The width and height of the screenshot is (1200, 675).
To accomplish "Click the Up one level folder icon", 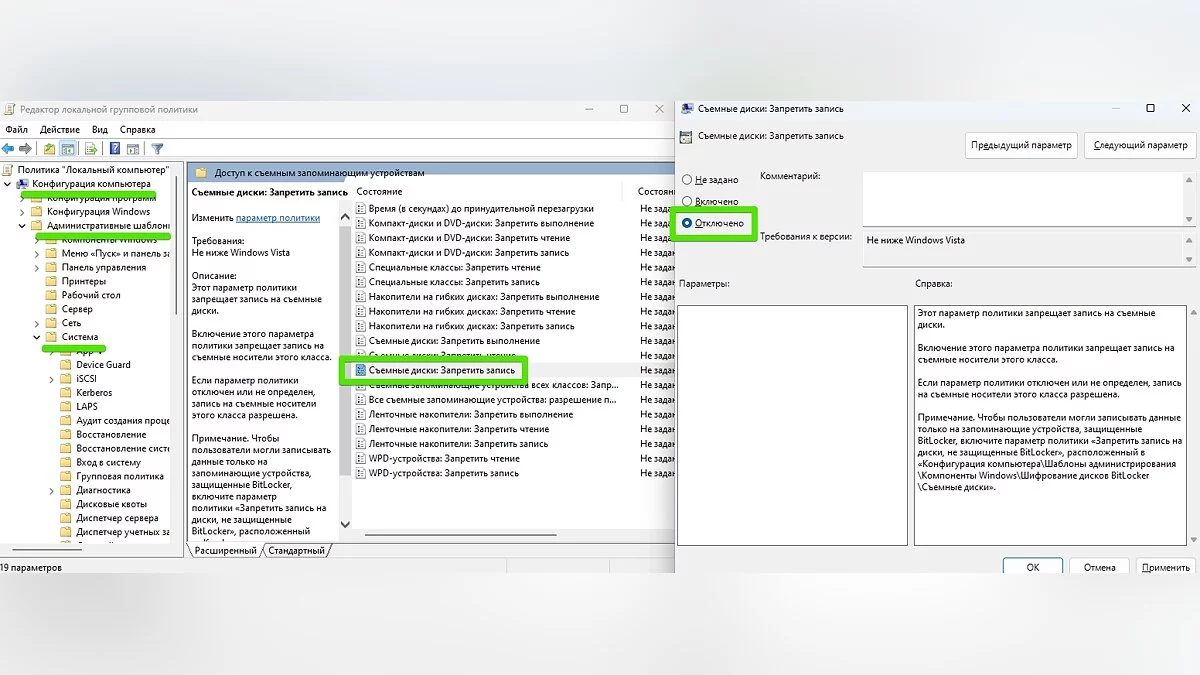I will pos(50,149).
